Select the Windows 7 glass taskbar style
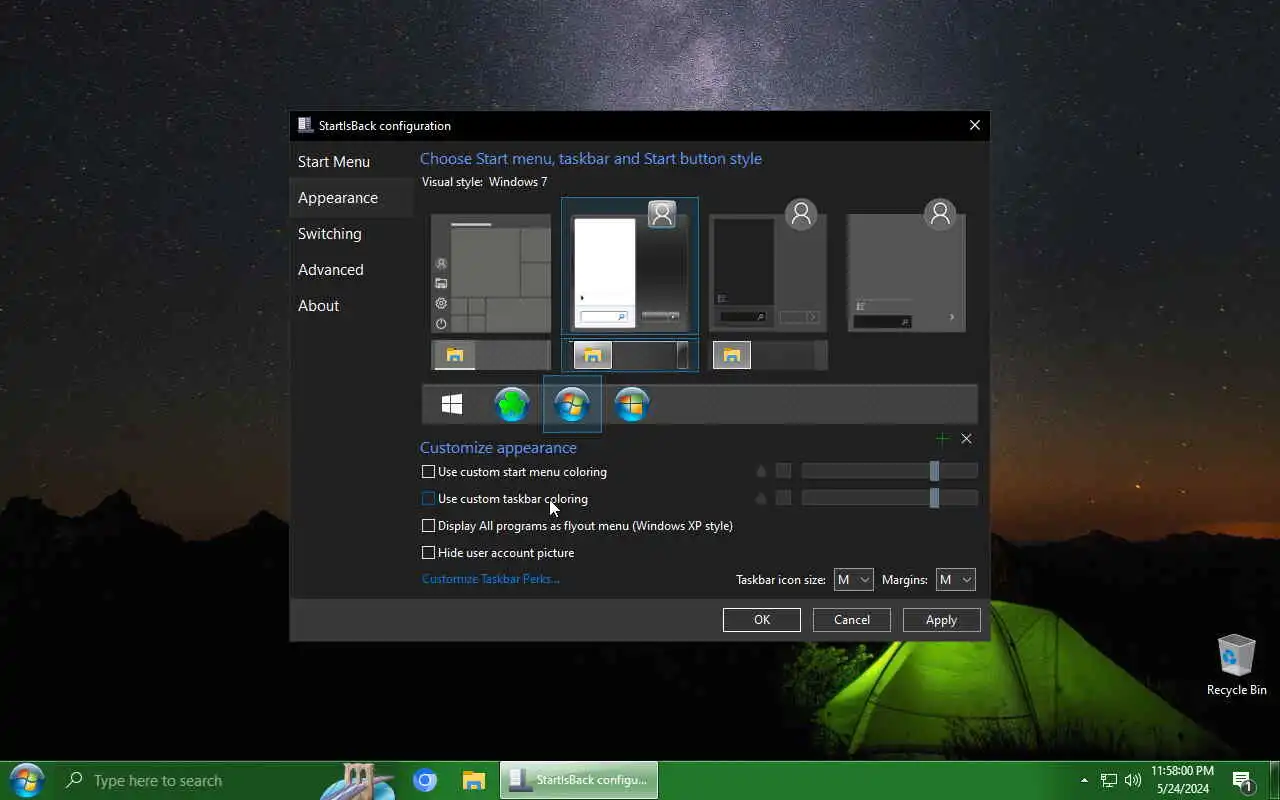 pyautogui.click(x=630, y=355)
